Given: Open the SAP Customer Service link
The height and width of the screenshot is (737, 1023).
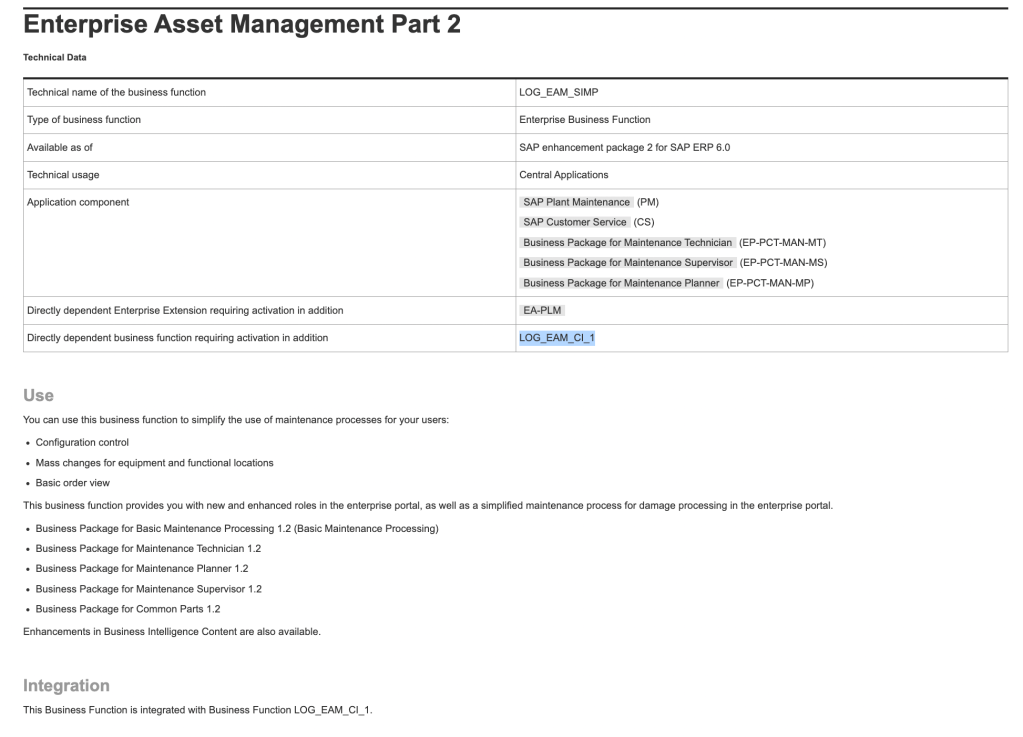Looking at the screenshot, I should pyautogui.click(x=575, y=222).
